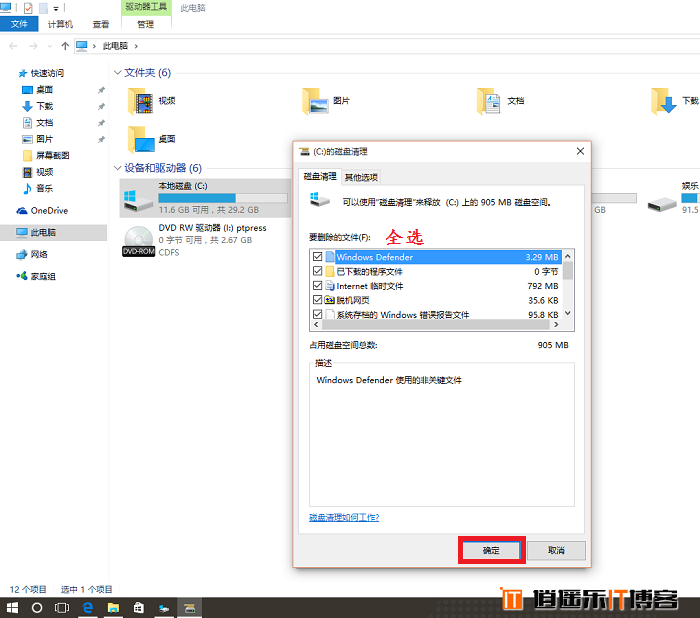
Task: Open Cortana search circle on taskbar
Action: pos(37,608)
